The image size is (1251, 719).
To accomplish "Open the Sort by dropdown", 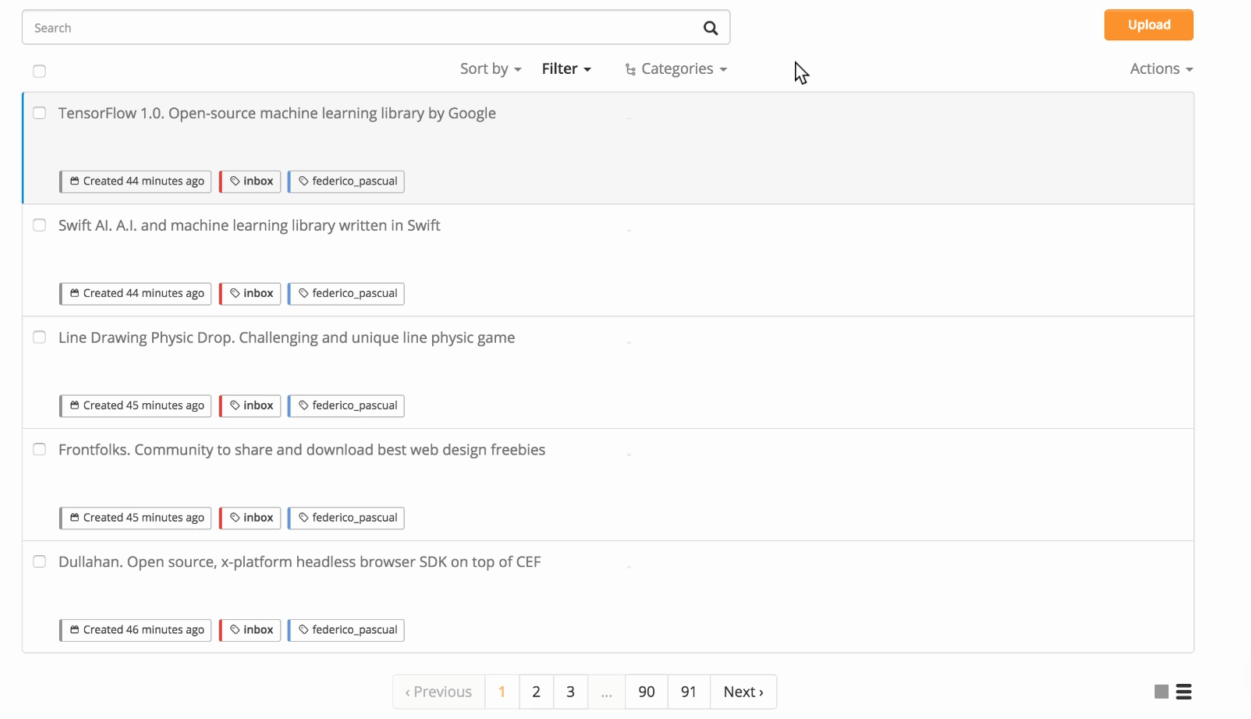I will [x=490, y=69].
